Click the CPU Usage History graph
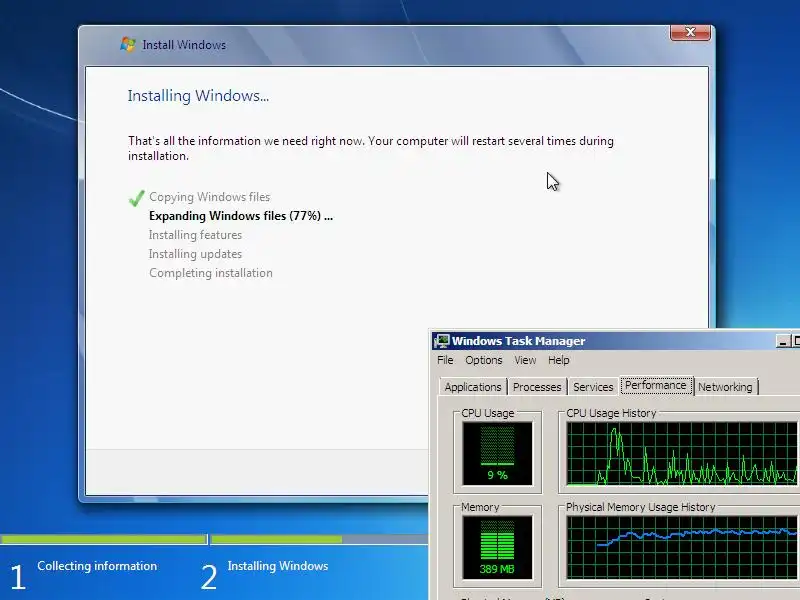The width and height of the screenshot is (800, 600). tap(682, 453)
